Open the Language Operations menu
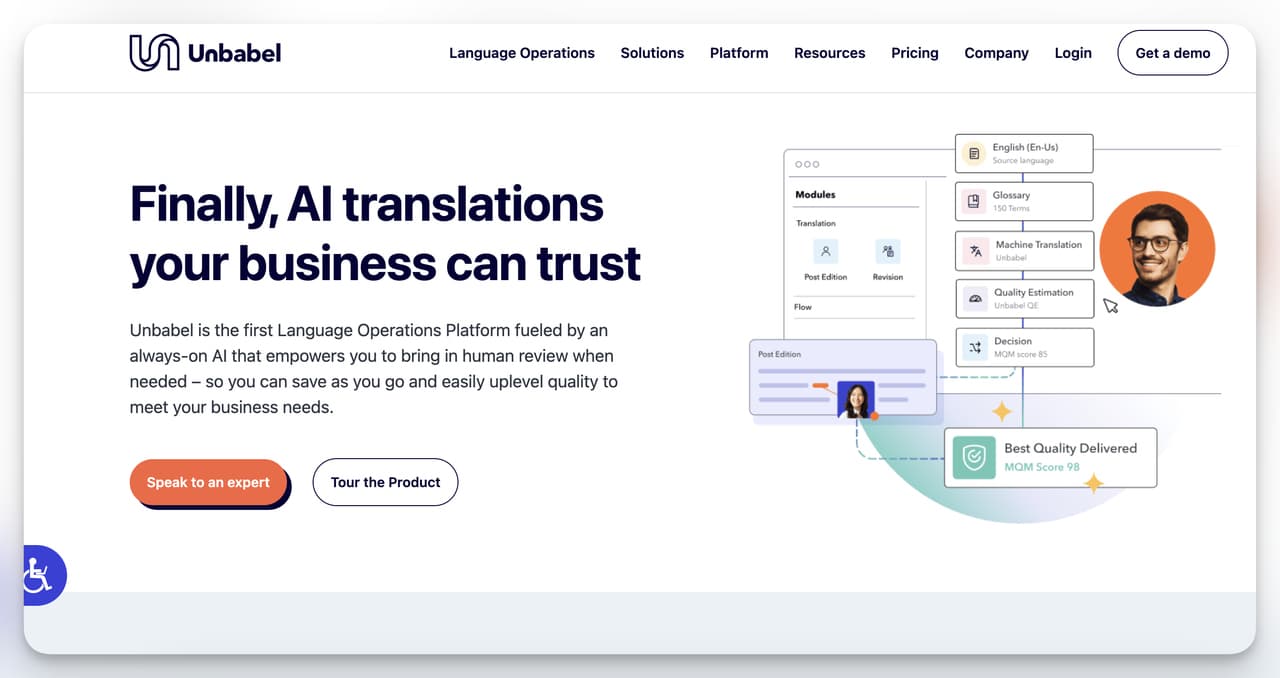 point(522,53)
